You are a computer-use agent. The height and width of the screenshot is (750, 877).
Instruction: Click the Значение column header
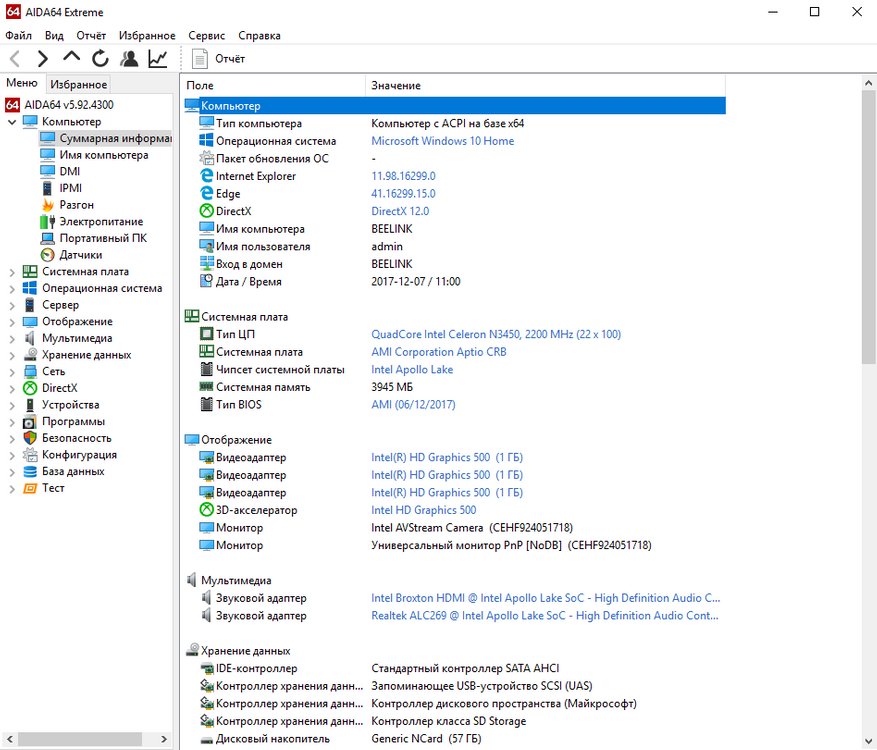[x=545, y=86]
